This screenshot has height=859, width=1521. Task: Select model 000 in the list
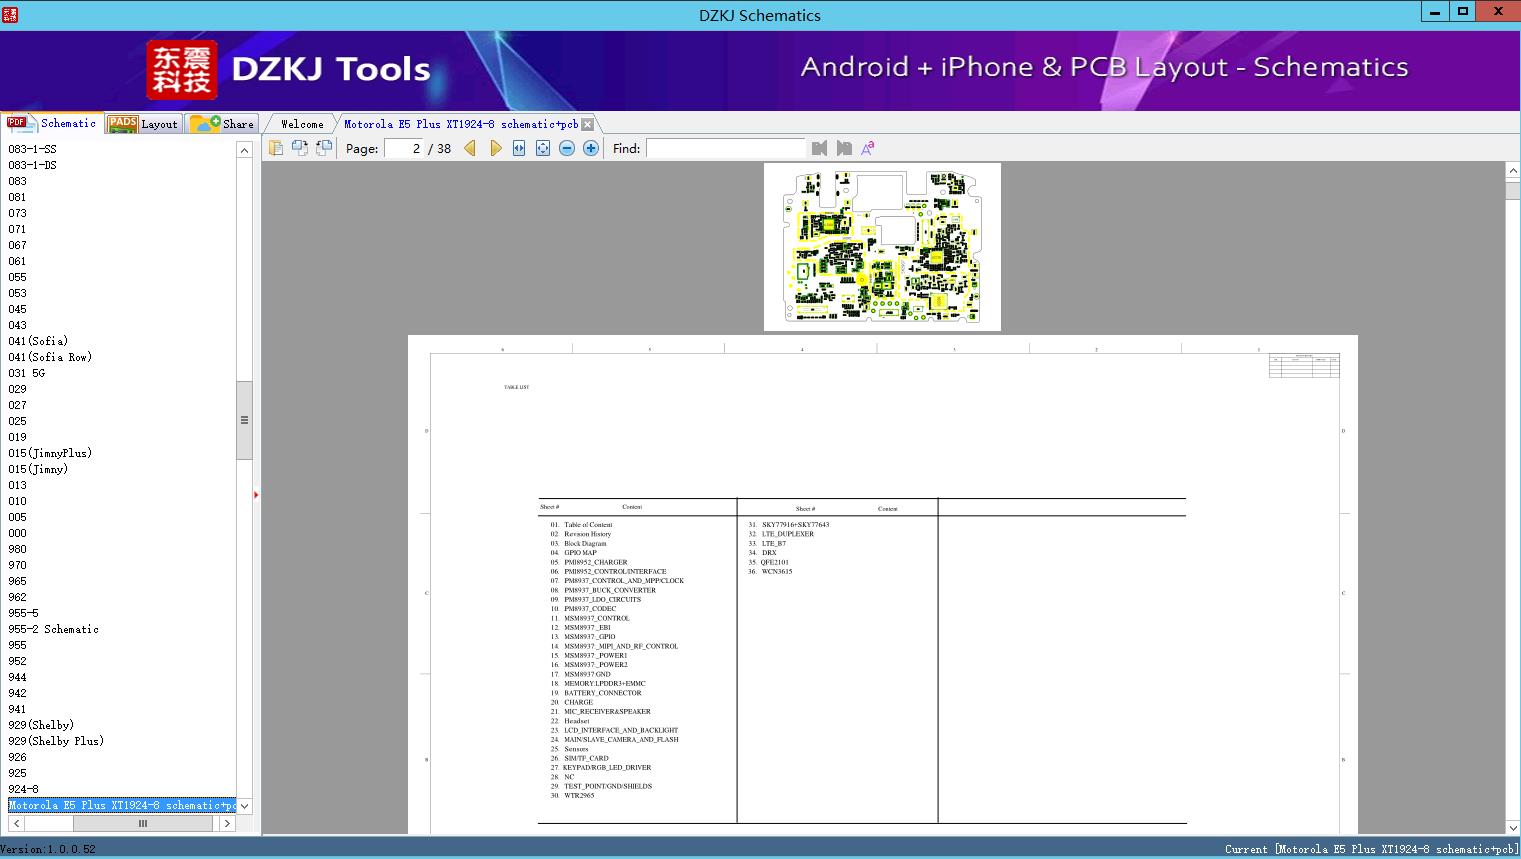17,533
